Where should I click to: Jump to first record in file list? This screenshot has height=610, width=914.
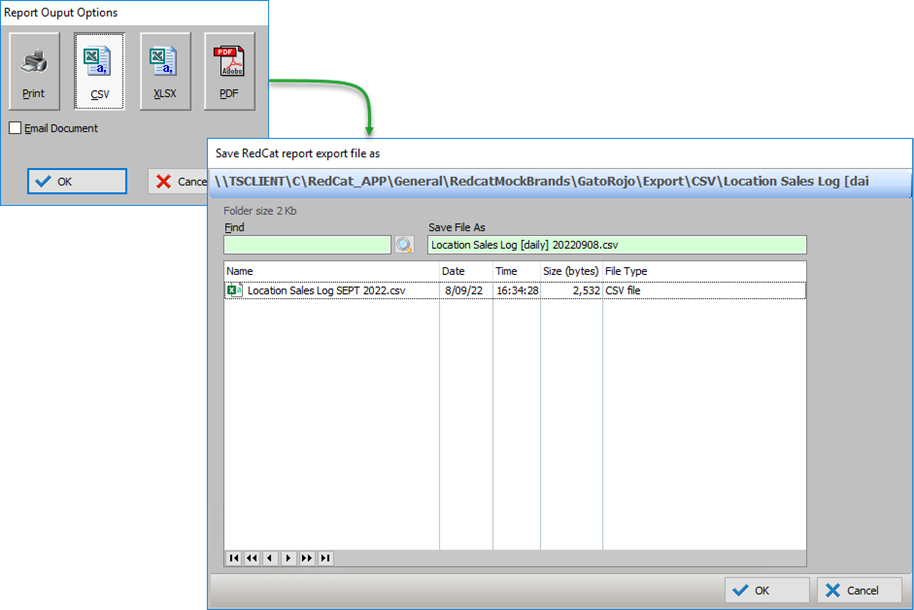(234, 558)
